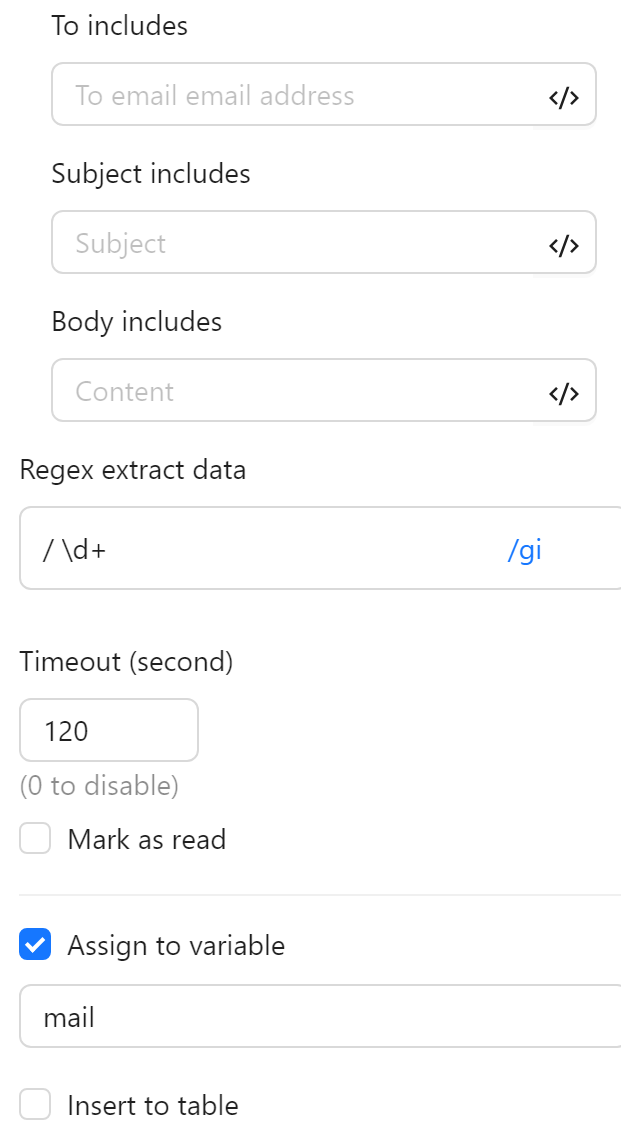The width and height of the screenshot is (621, 1126).
Task: Edit the regex flags "/gi"
Action: pyautogui.click(x=525, y=548)
